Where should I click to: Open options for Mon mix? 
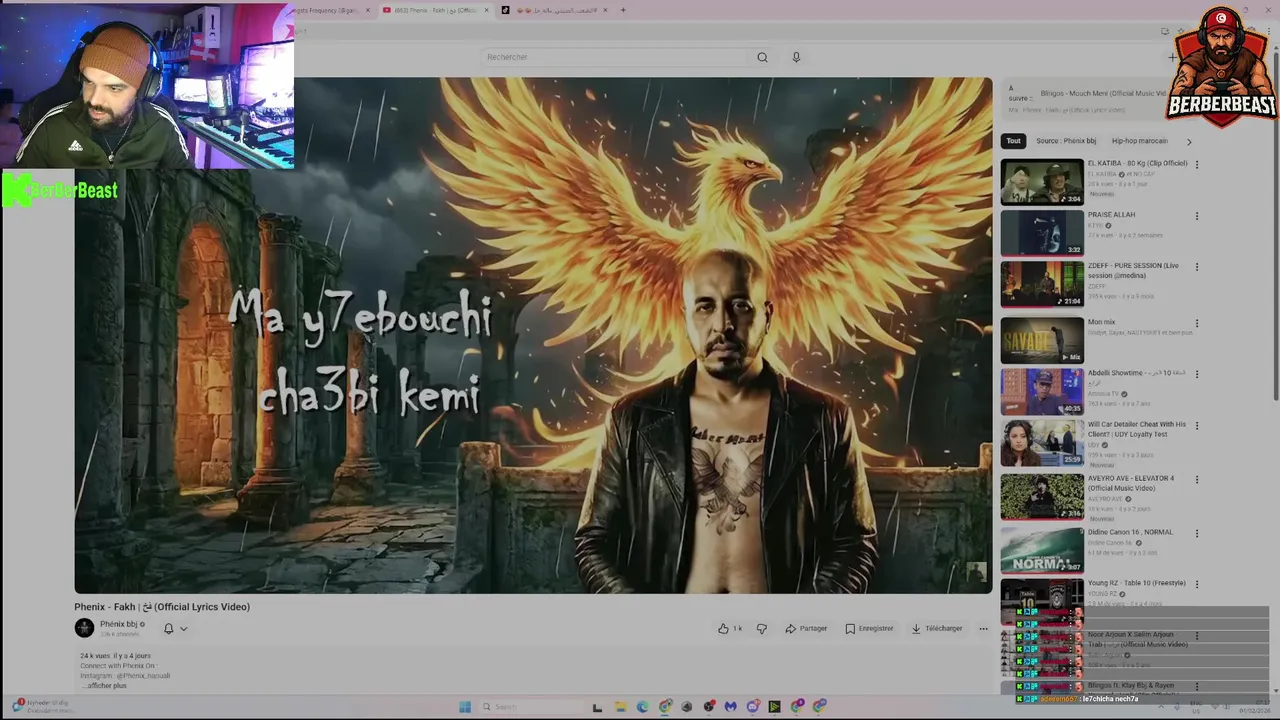point(1196,323)
